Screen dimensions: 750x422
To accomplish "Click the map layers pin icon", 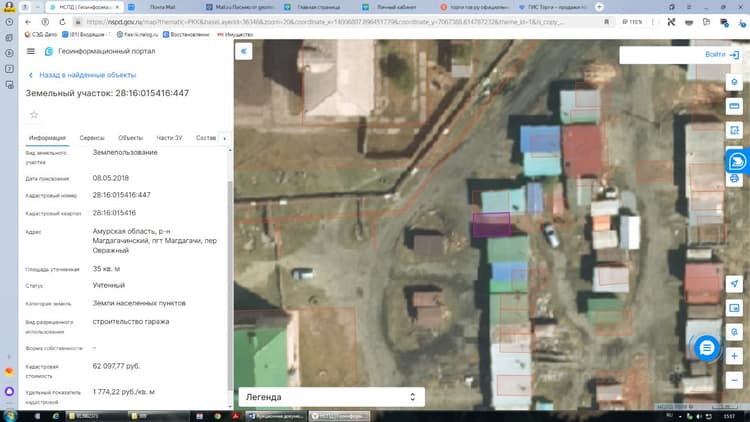I will [734, 82].
